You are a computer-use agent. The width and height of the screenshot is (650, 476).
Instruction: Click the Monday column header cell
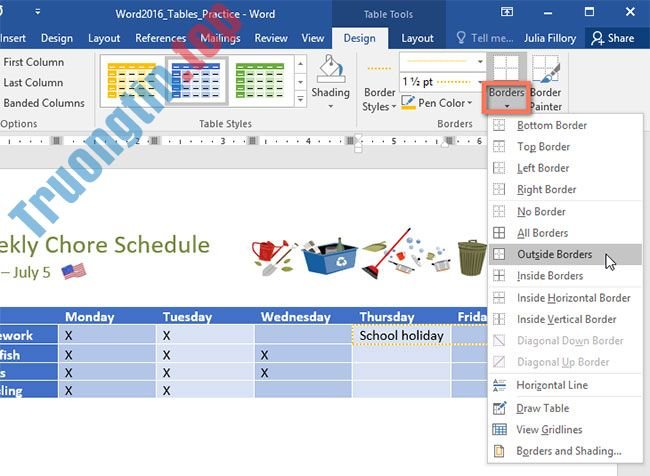(x=107, y=317)
